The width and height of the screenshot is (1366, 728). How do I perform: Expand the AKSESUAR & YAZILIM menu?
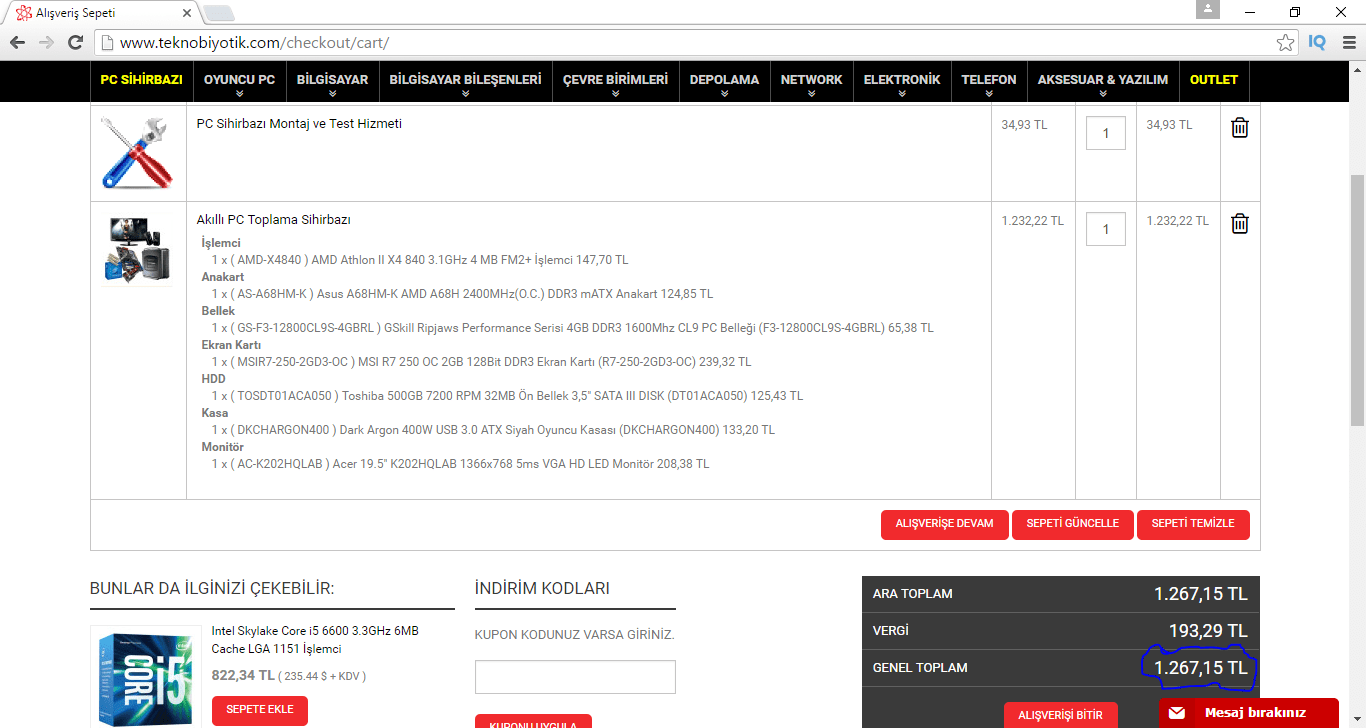click(1103, 80)
